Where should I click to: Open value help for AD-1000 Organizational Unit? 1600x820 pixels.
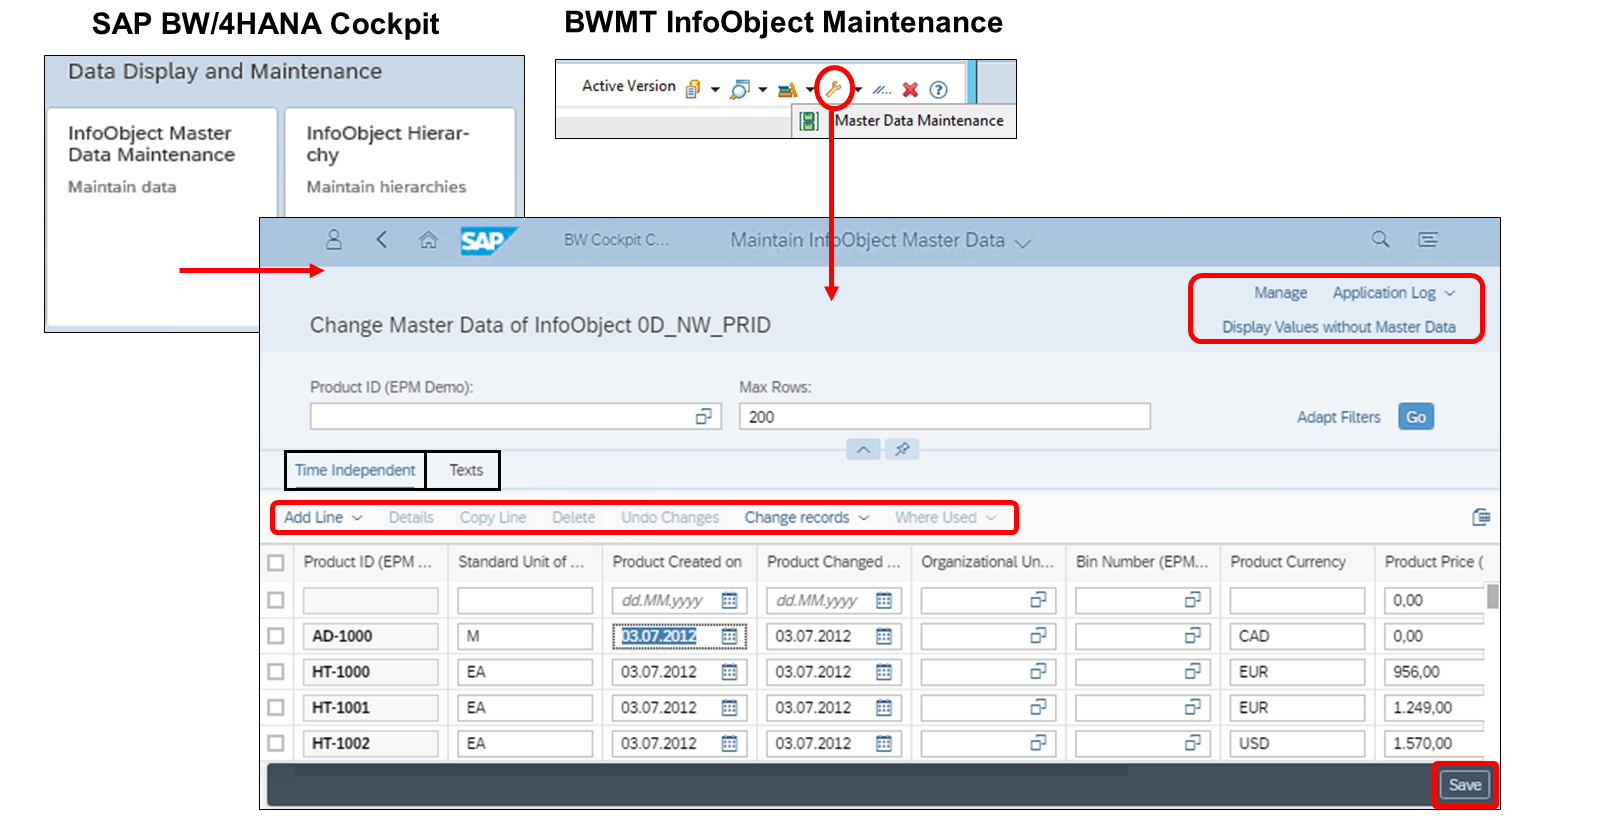[1038, 636]
